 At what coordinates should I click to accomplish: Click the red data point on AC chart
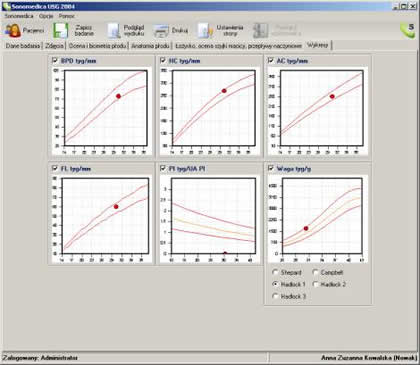coord(332,96)
